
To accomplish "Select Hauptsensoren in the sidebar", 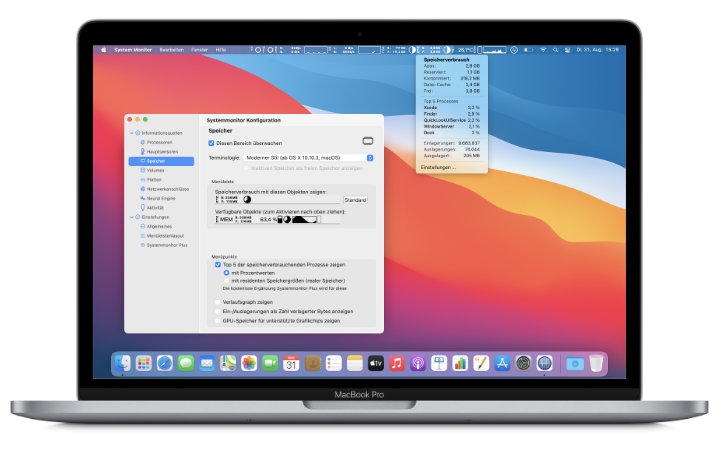I will pyautogui.click(x=161, y=152).
